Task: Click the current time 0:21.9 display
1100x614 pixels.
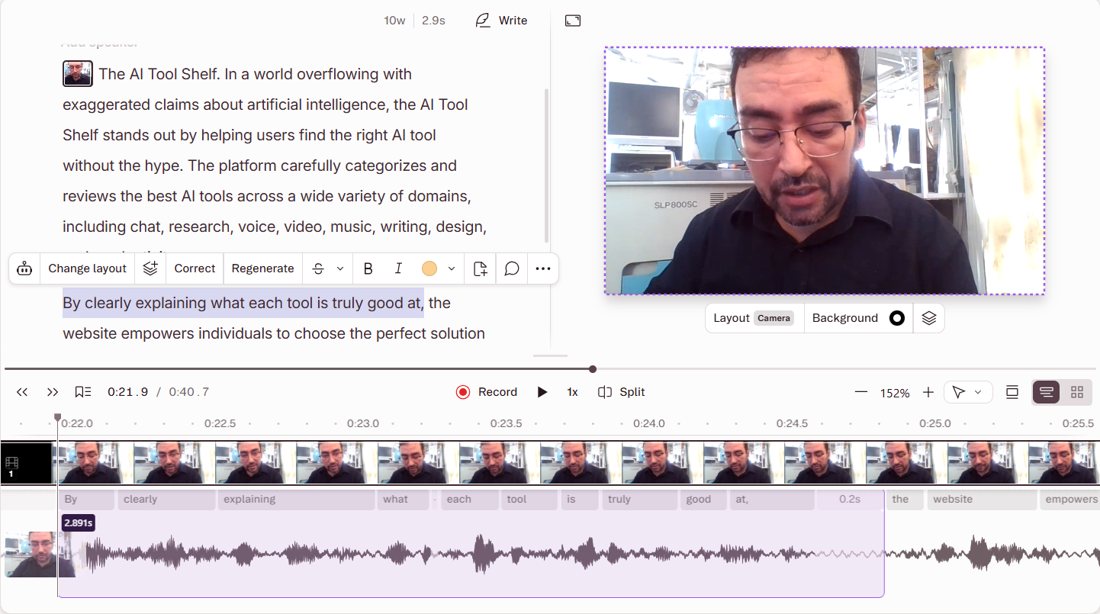Action: click(128, 392)
